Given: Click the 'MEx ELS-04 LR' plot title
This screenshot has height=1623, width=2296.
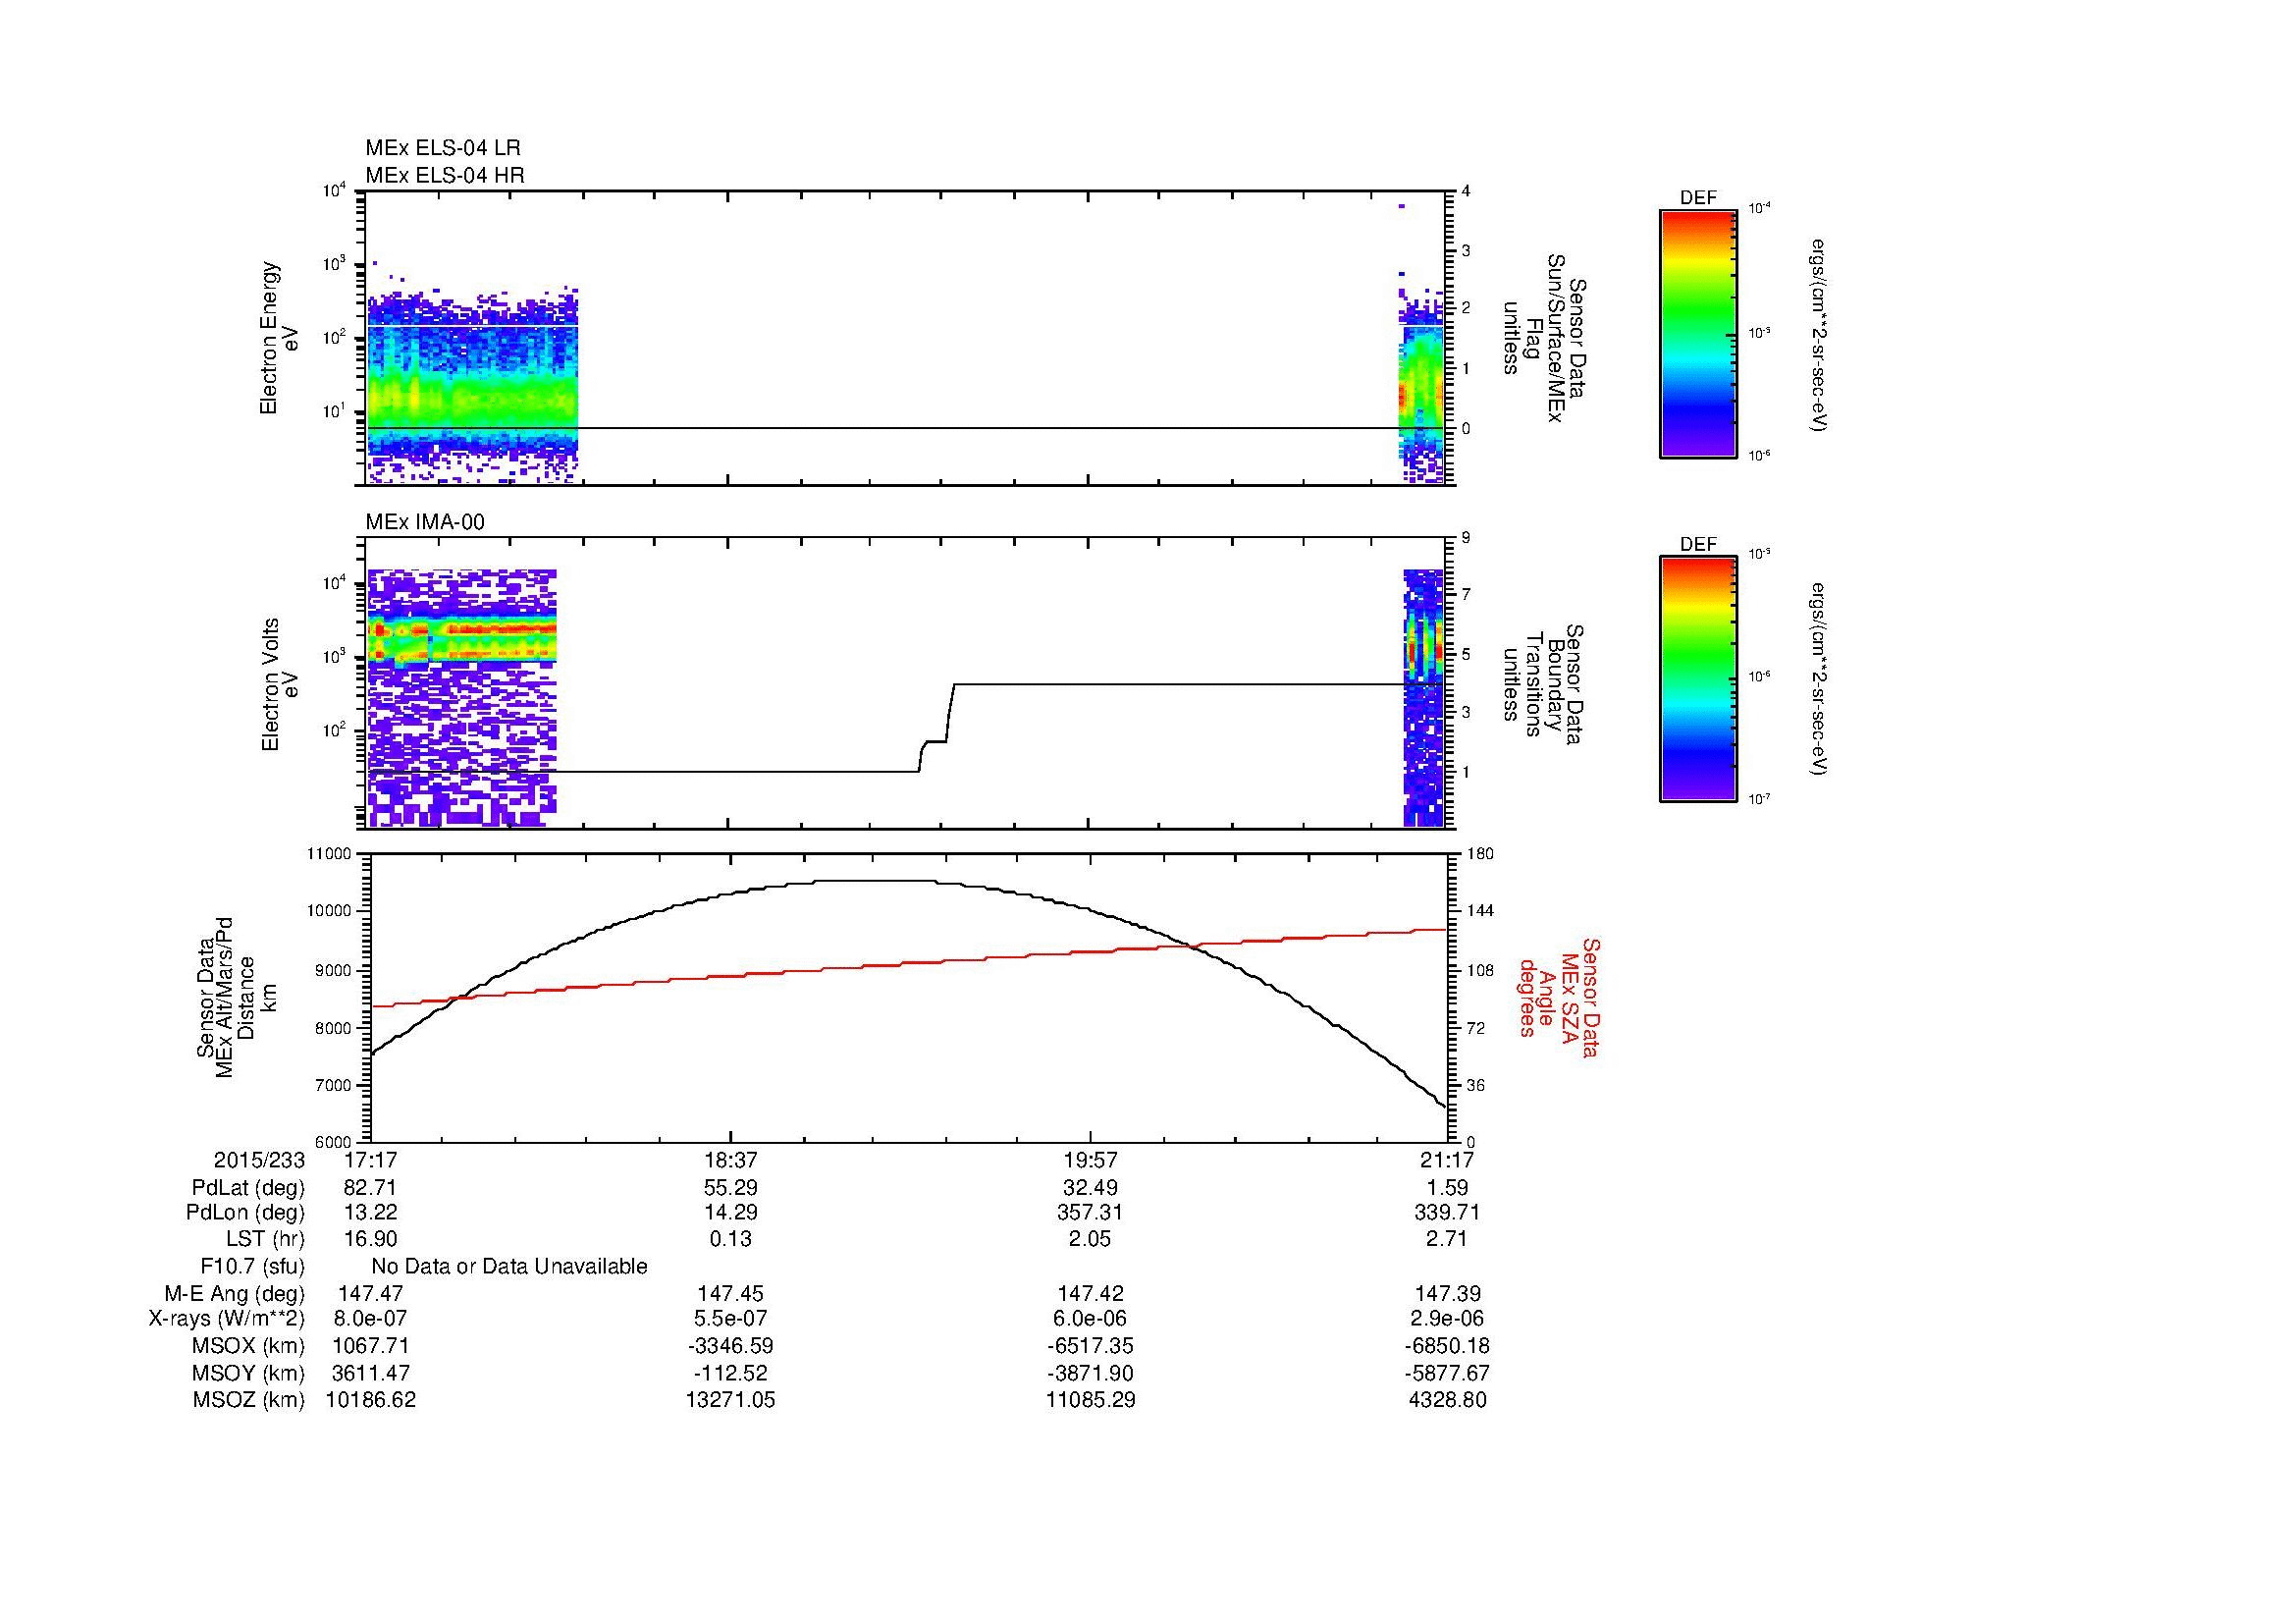Looking at the screenshot, I should pyautogui.click(x=443, y=148).
